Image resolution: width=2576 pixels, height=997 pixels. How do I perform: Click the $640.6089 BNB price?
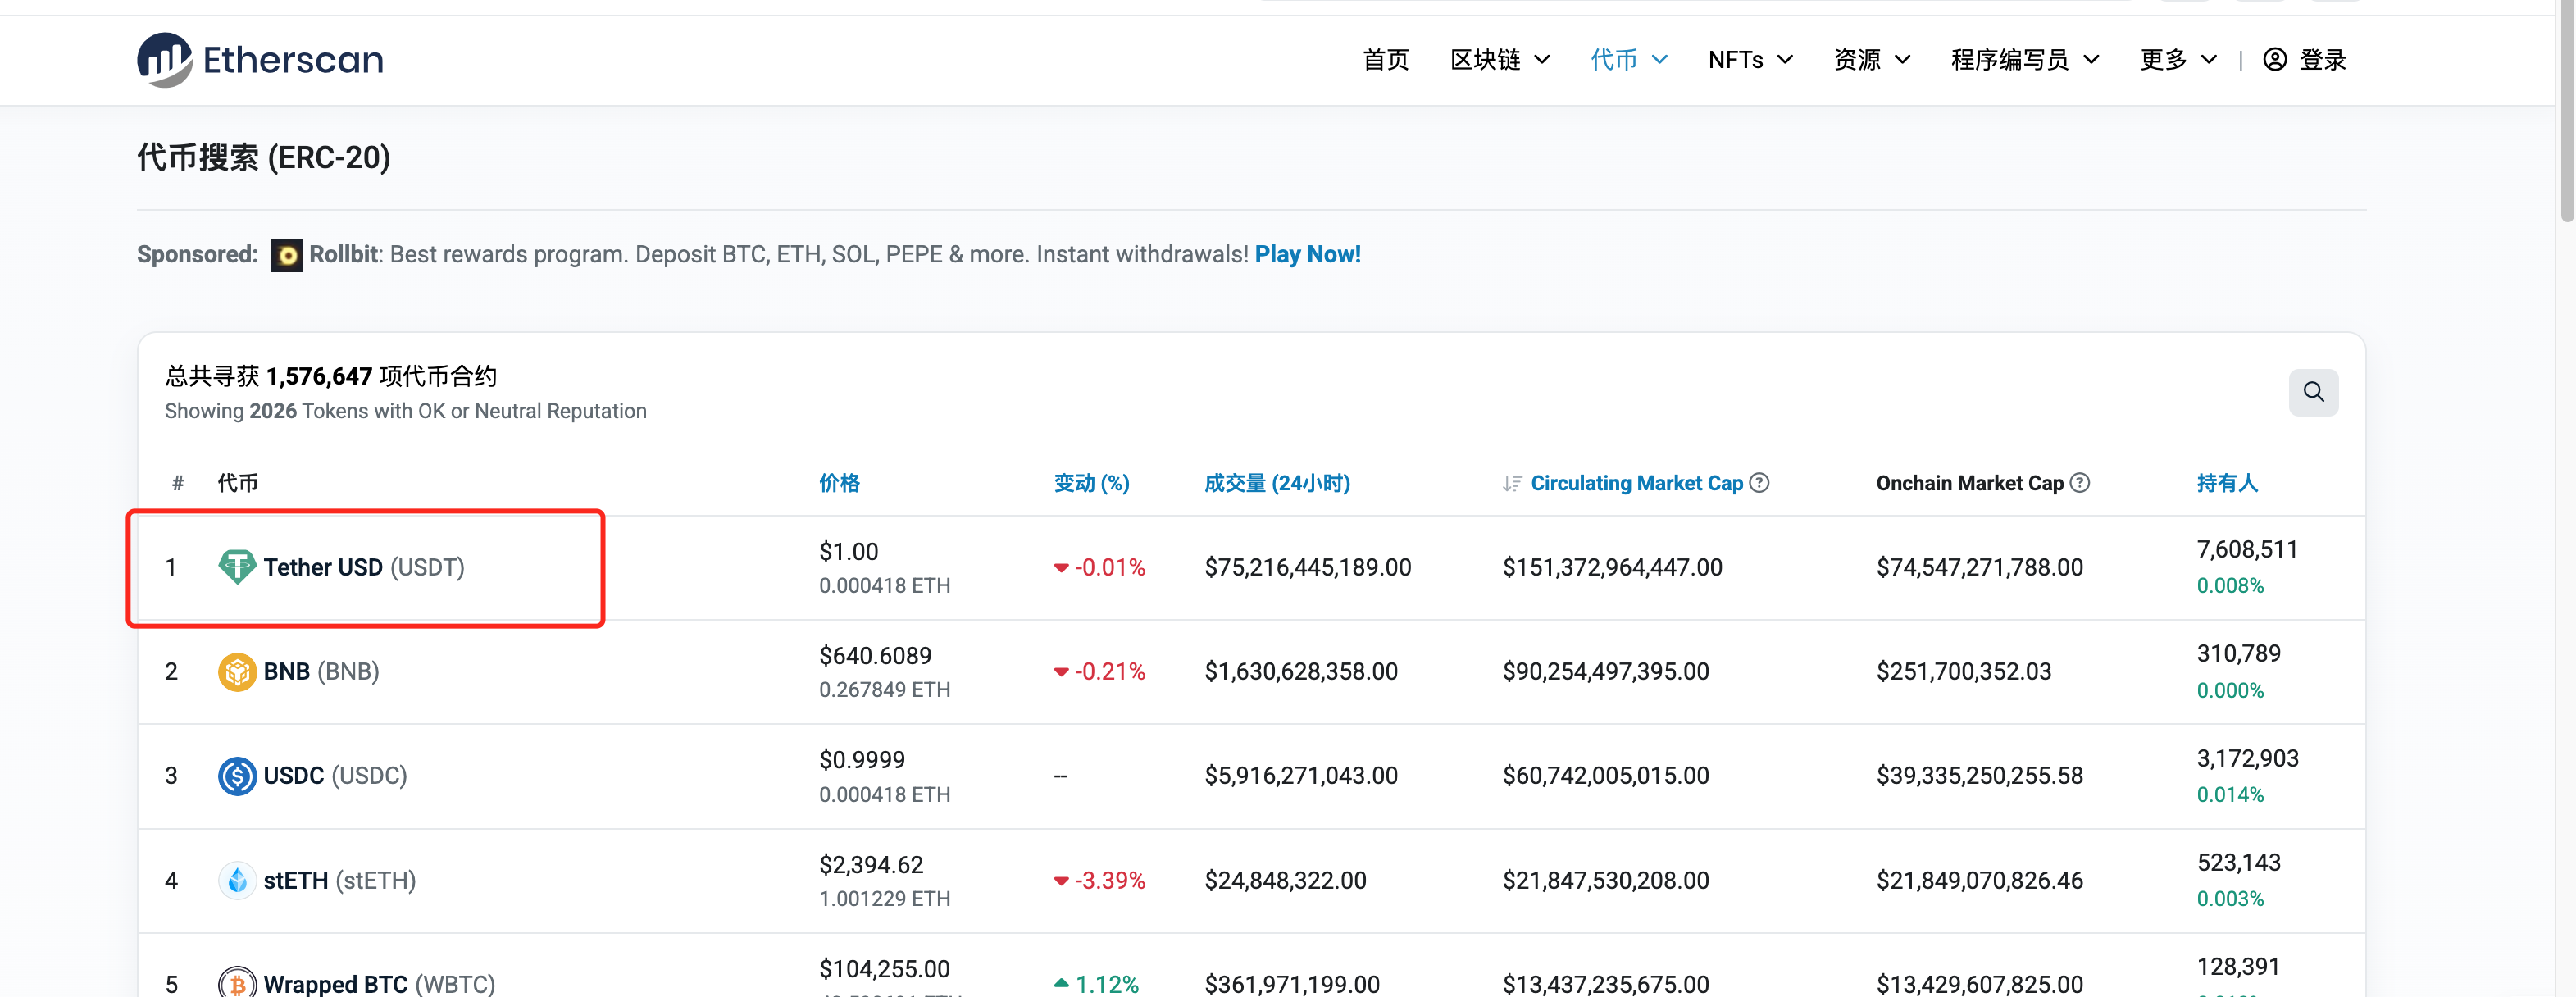[875, 655]
